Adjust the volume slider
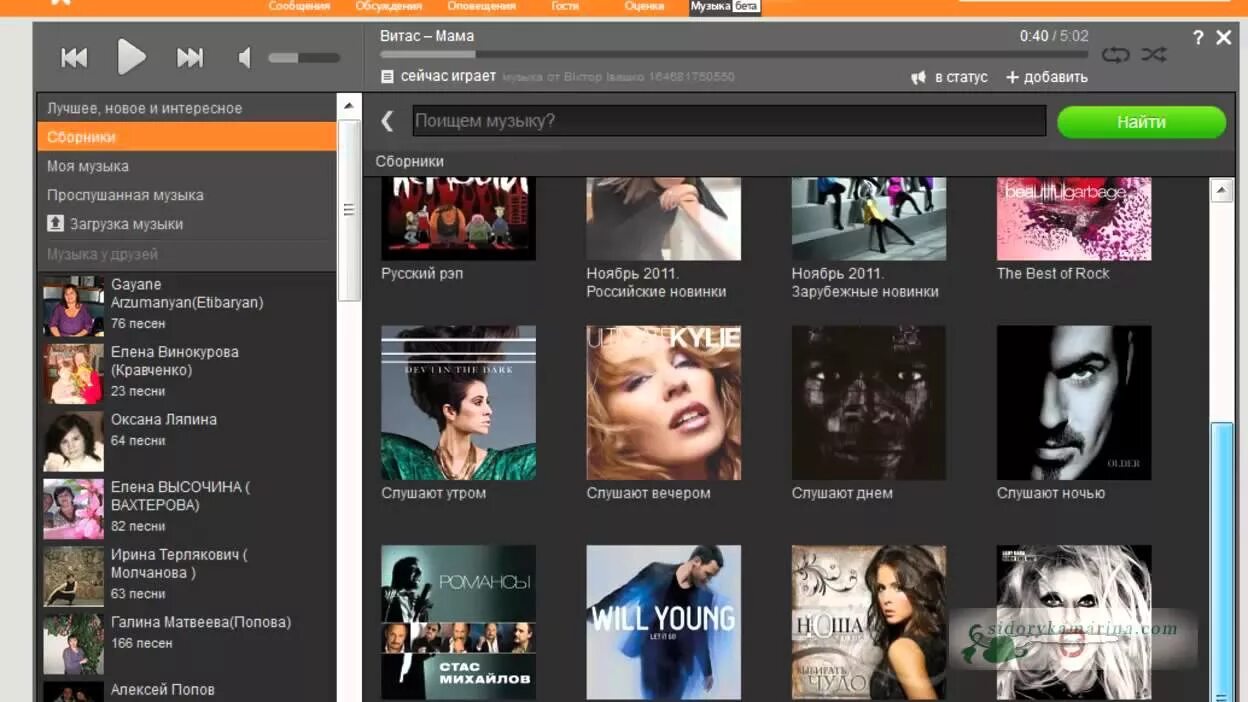The width and height of the screenshot is (1248, 702). 304,58
